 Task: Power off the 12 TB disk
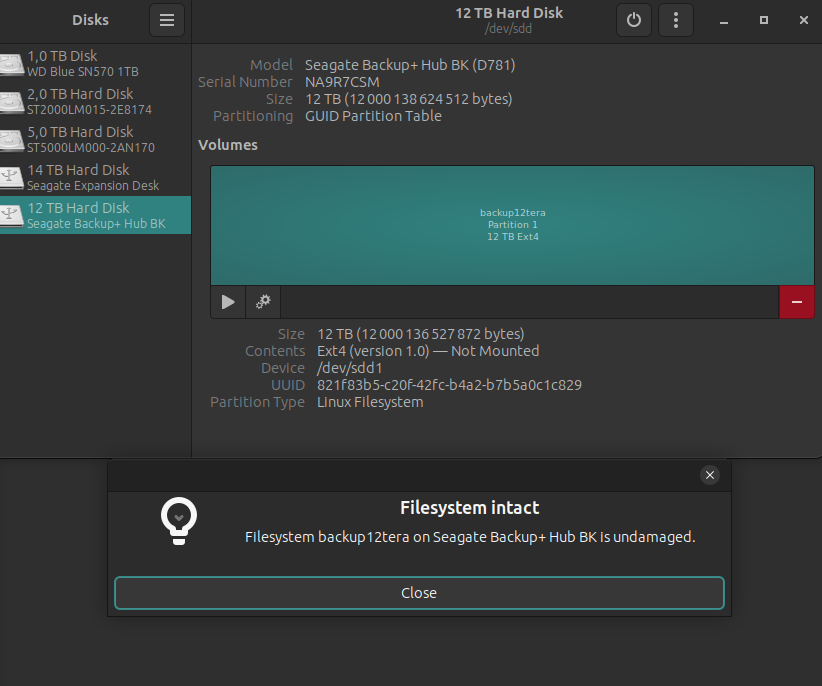(x=633, y=20)
